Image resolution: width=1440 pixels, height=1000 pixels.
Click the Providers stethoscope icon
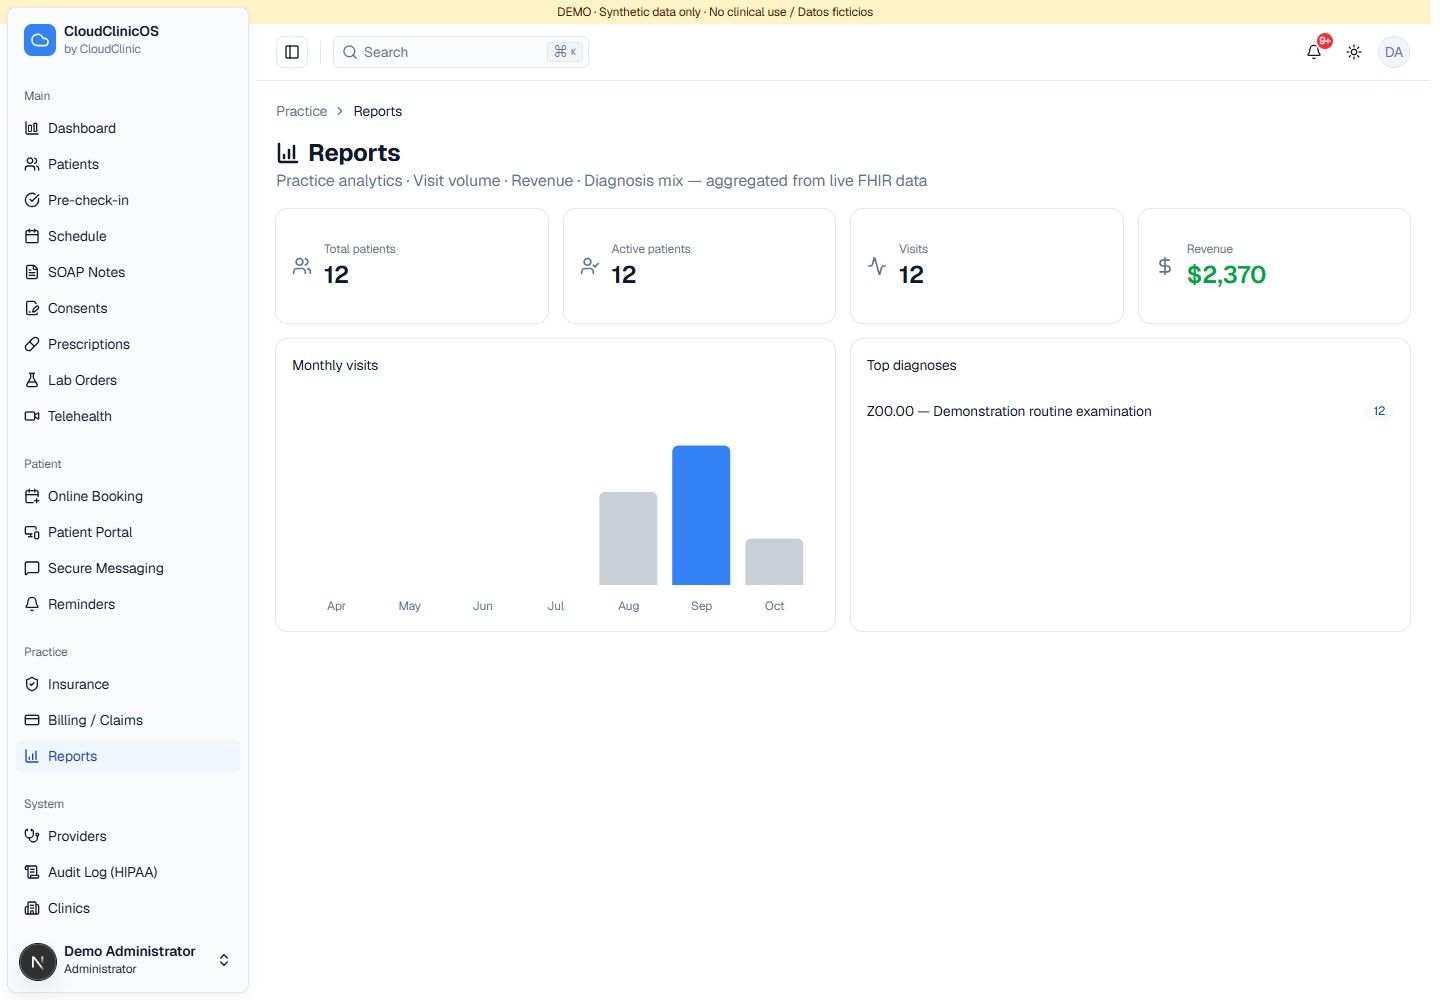[32, 836]
